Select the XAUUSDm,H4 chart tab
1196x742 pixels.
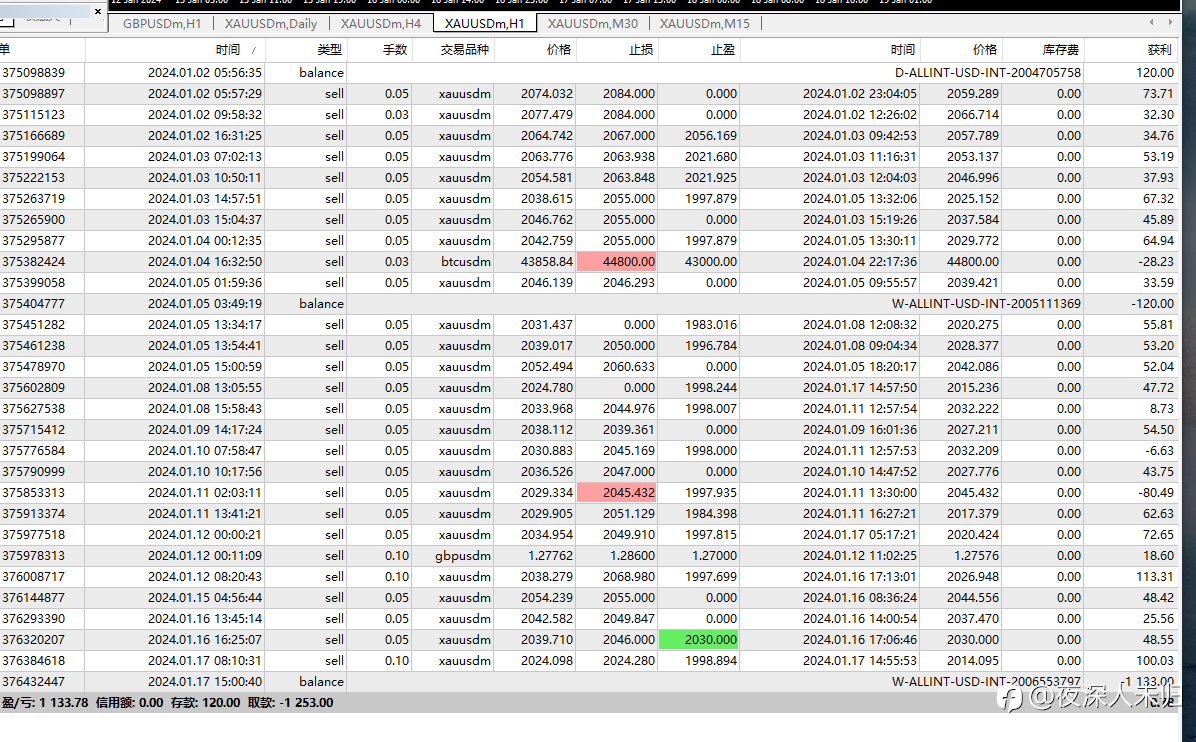(x=381, y=24)
